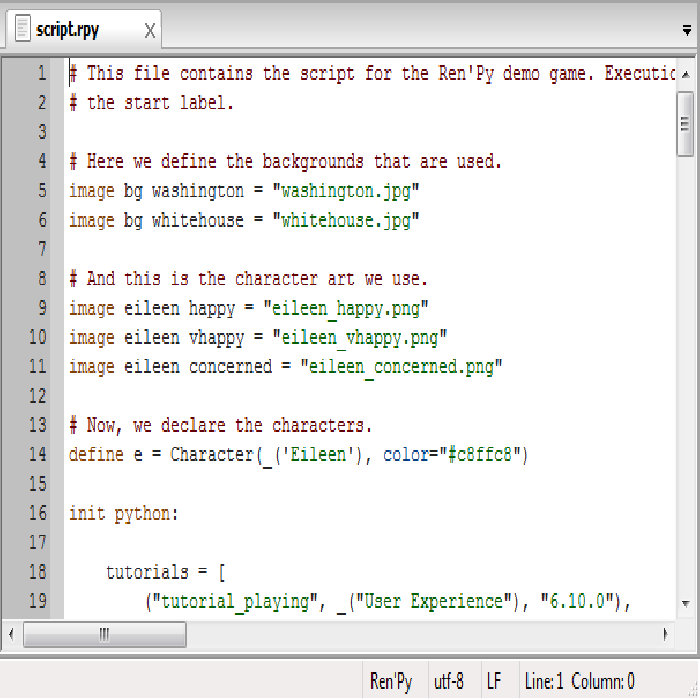Viewport: 700px width, 700px height.
Task: Click the vertical scrollbar down arrow
Action: point(685,604)
